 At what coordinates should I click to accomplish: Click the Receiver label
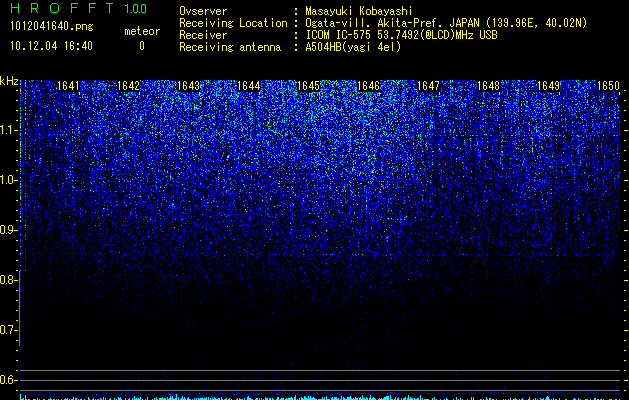(203, 35)
